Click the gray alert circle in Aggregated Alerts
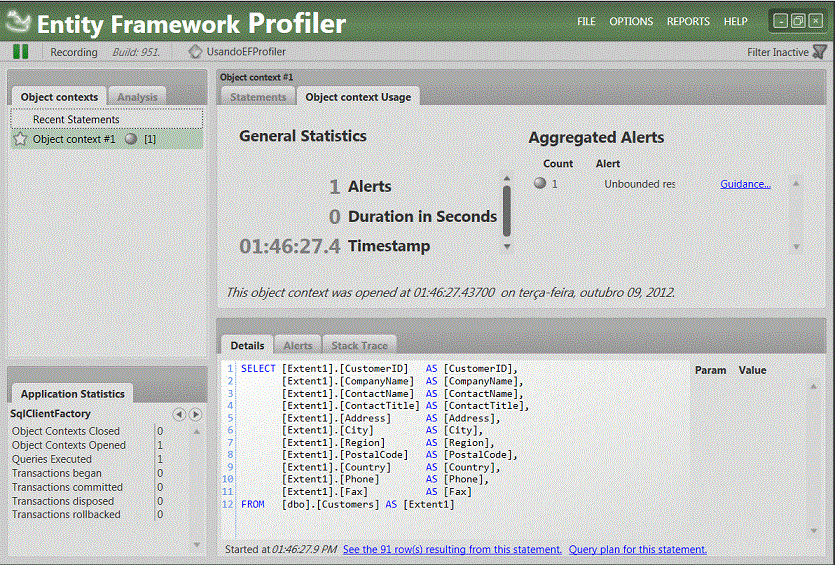The image size is (835, 565). click(x=540, y=183)
